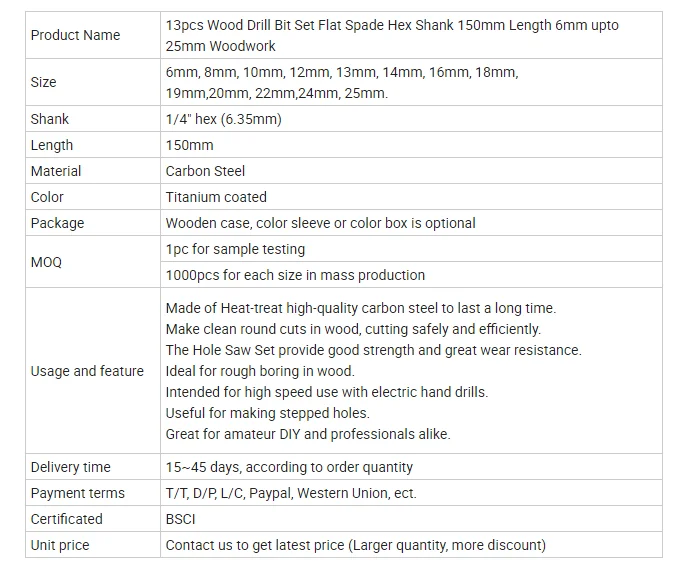Click the size list starting with 6mm
This screenshot has height=586, width=678.
(x=342, y=82)
